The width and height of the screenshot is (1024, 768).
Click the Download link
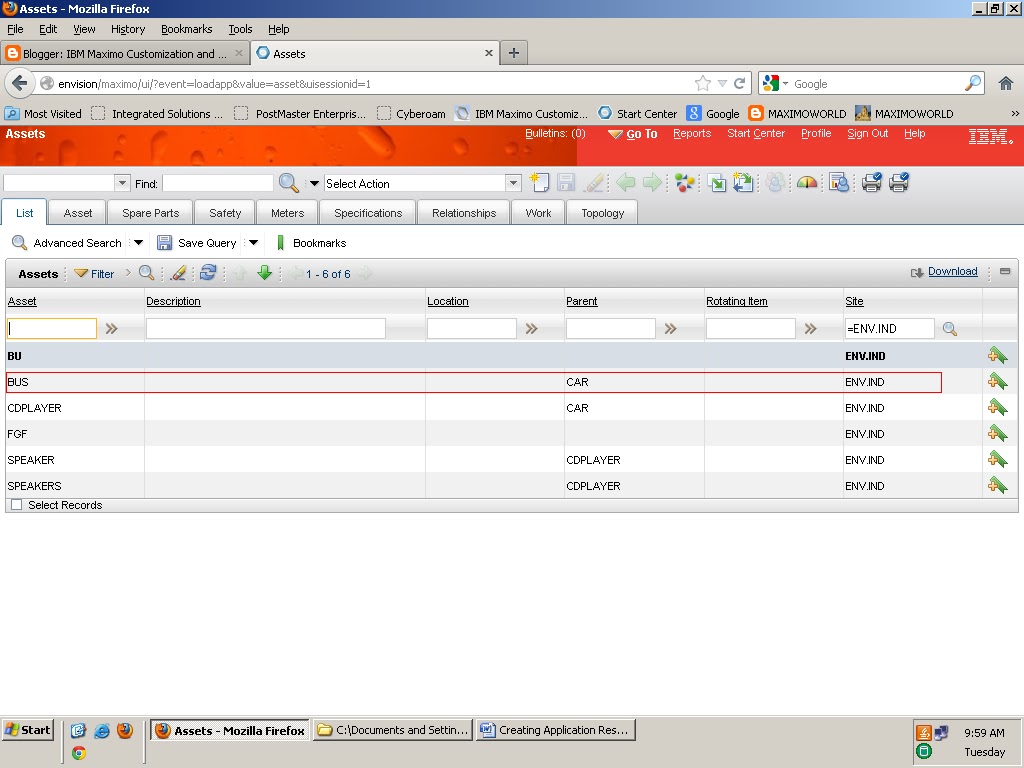coord(952,271)
